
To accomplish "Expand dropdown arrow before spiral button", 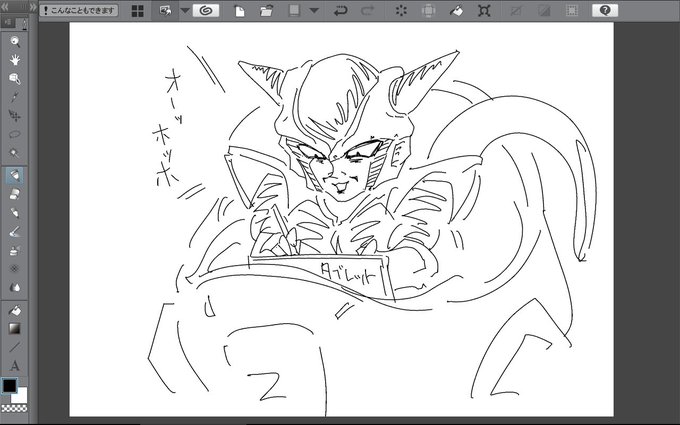I will tap(185, 11).
